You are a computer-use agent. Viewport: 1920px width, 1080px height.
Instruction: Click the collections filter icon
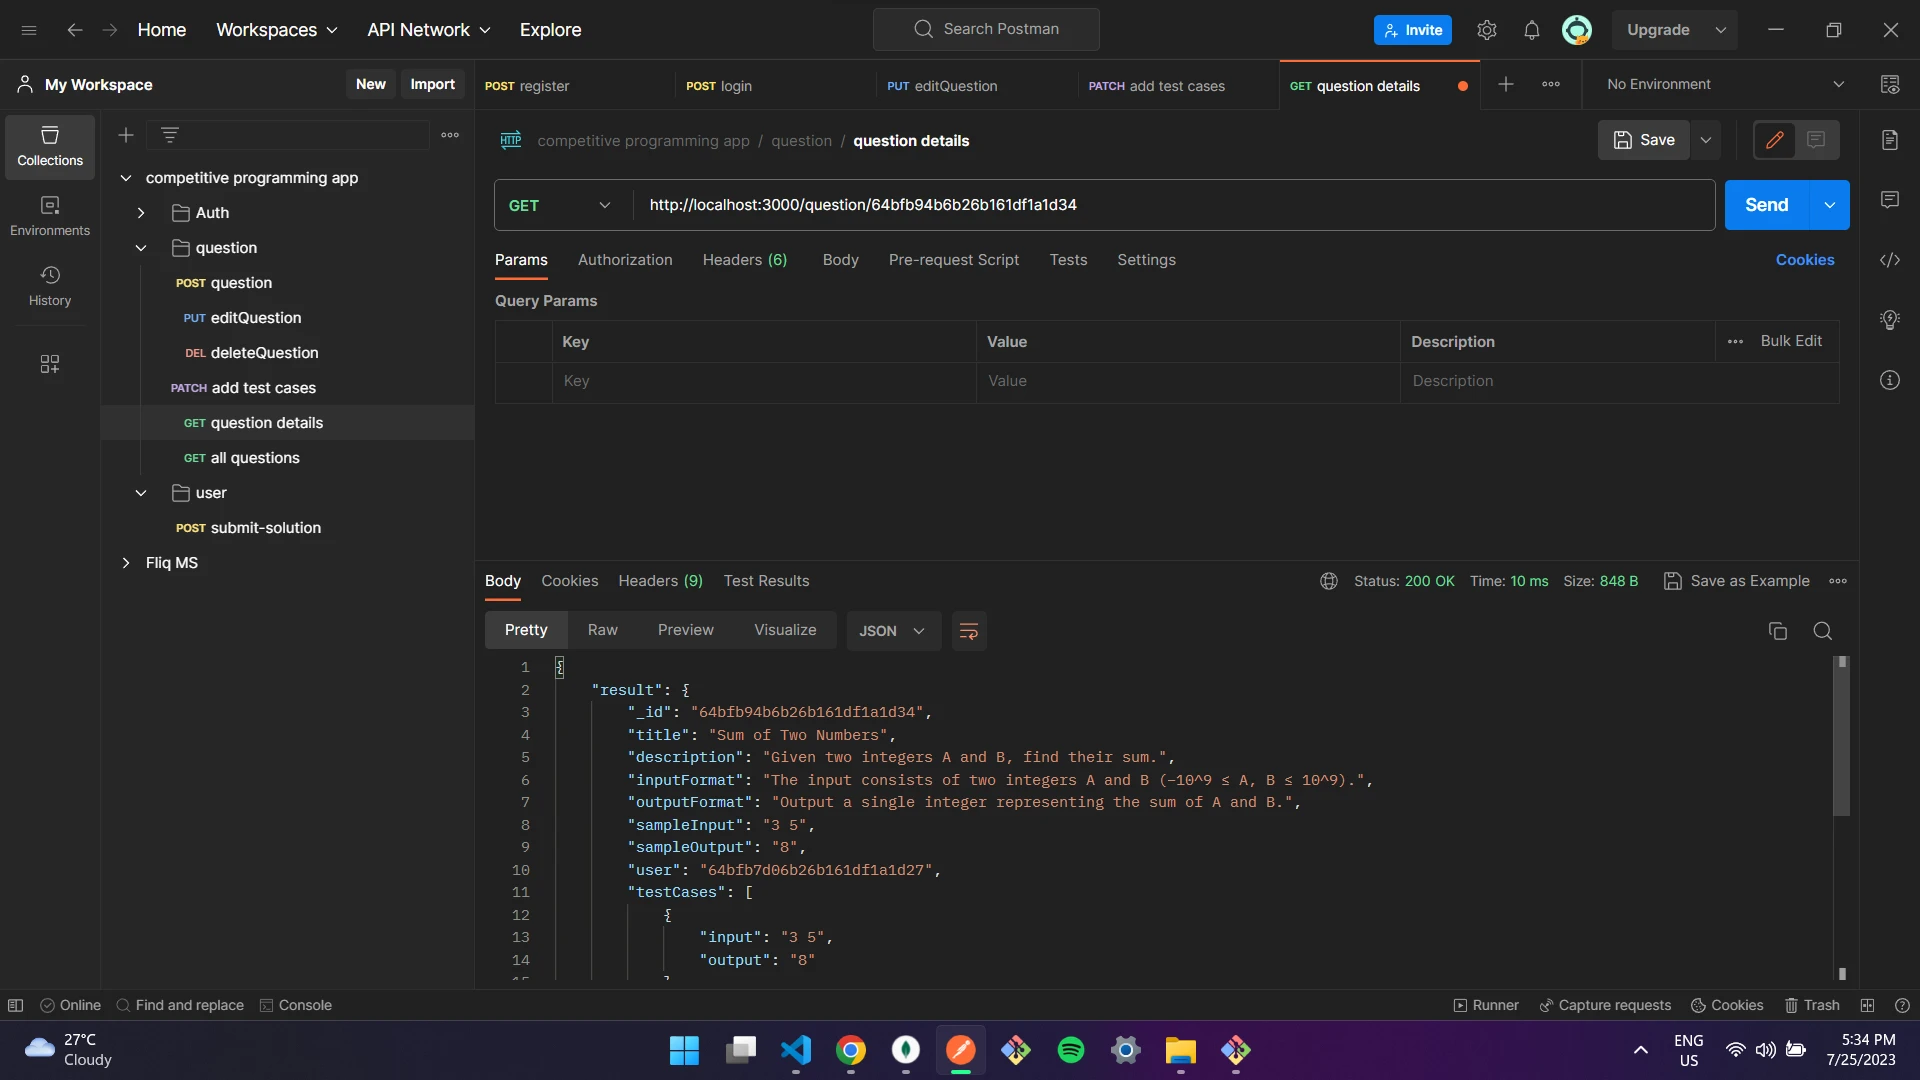click(x=170, y=135)
